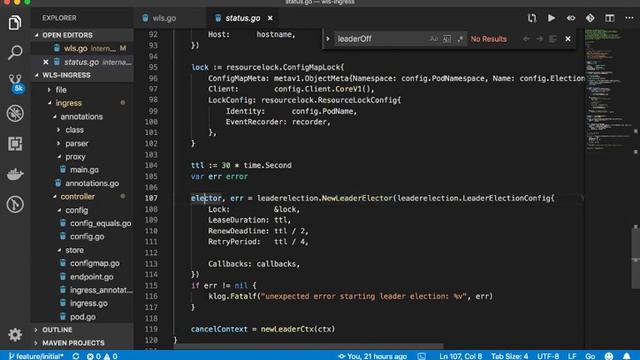Open pod.go file
This screenshot has width=640, height=360.
point(82,317)
